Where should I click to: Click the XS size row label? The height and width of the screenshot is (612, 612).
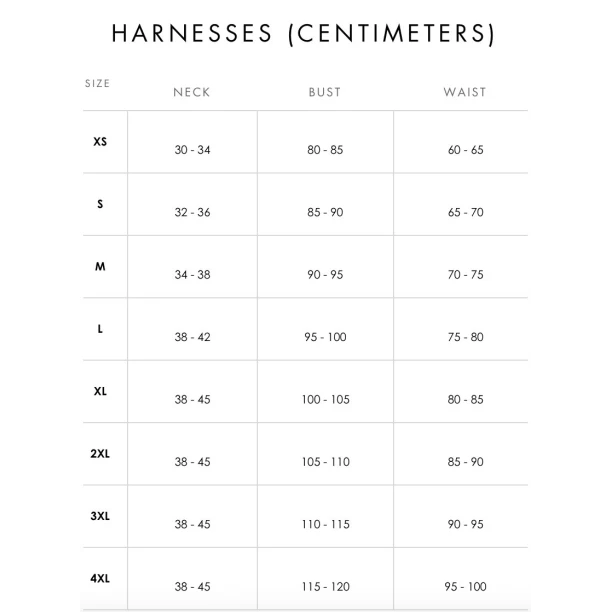[x=100, y=142]
